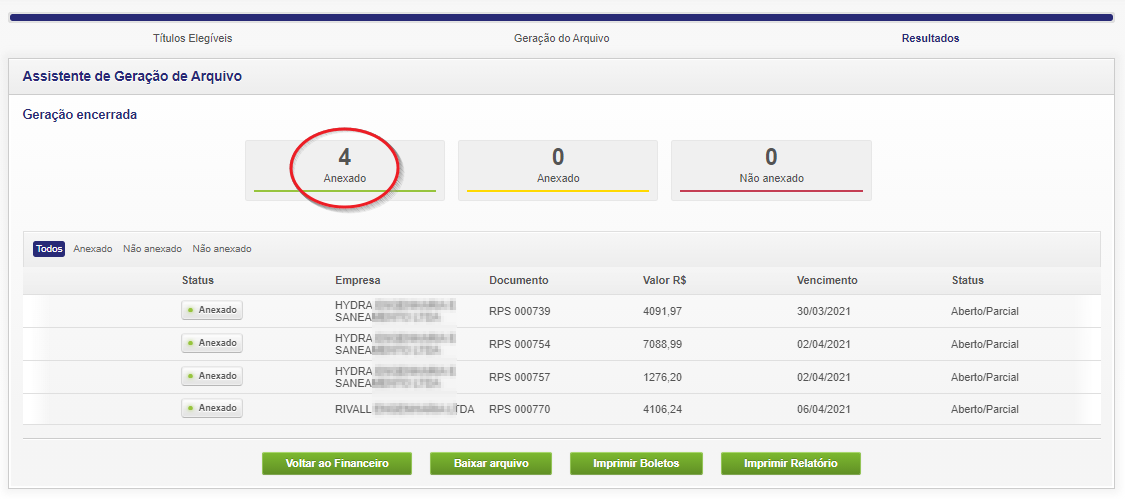
Task: Go to the Títulos Elegíveis step
Action: 192,38
